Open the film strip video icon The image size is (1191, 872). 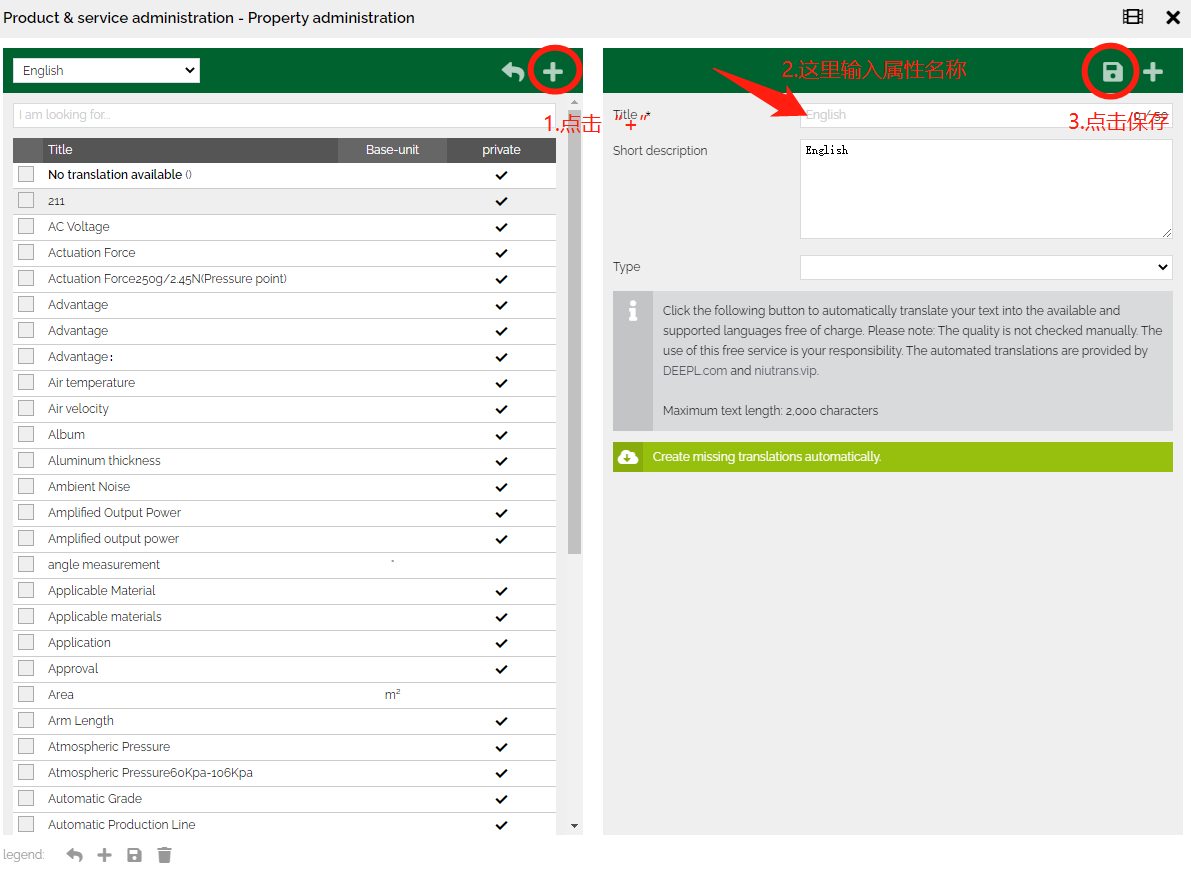pos(1133,17)
